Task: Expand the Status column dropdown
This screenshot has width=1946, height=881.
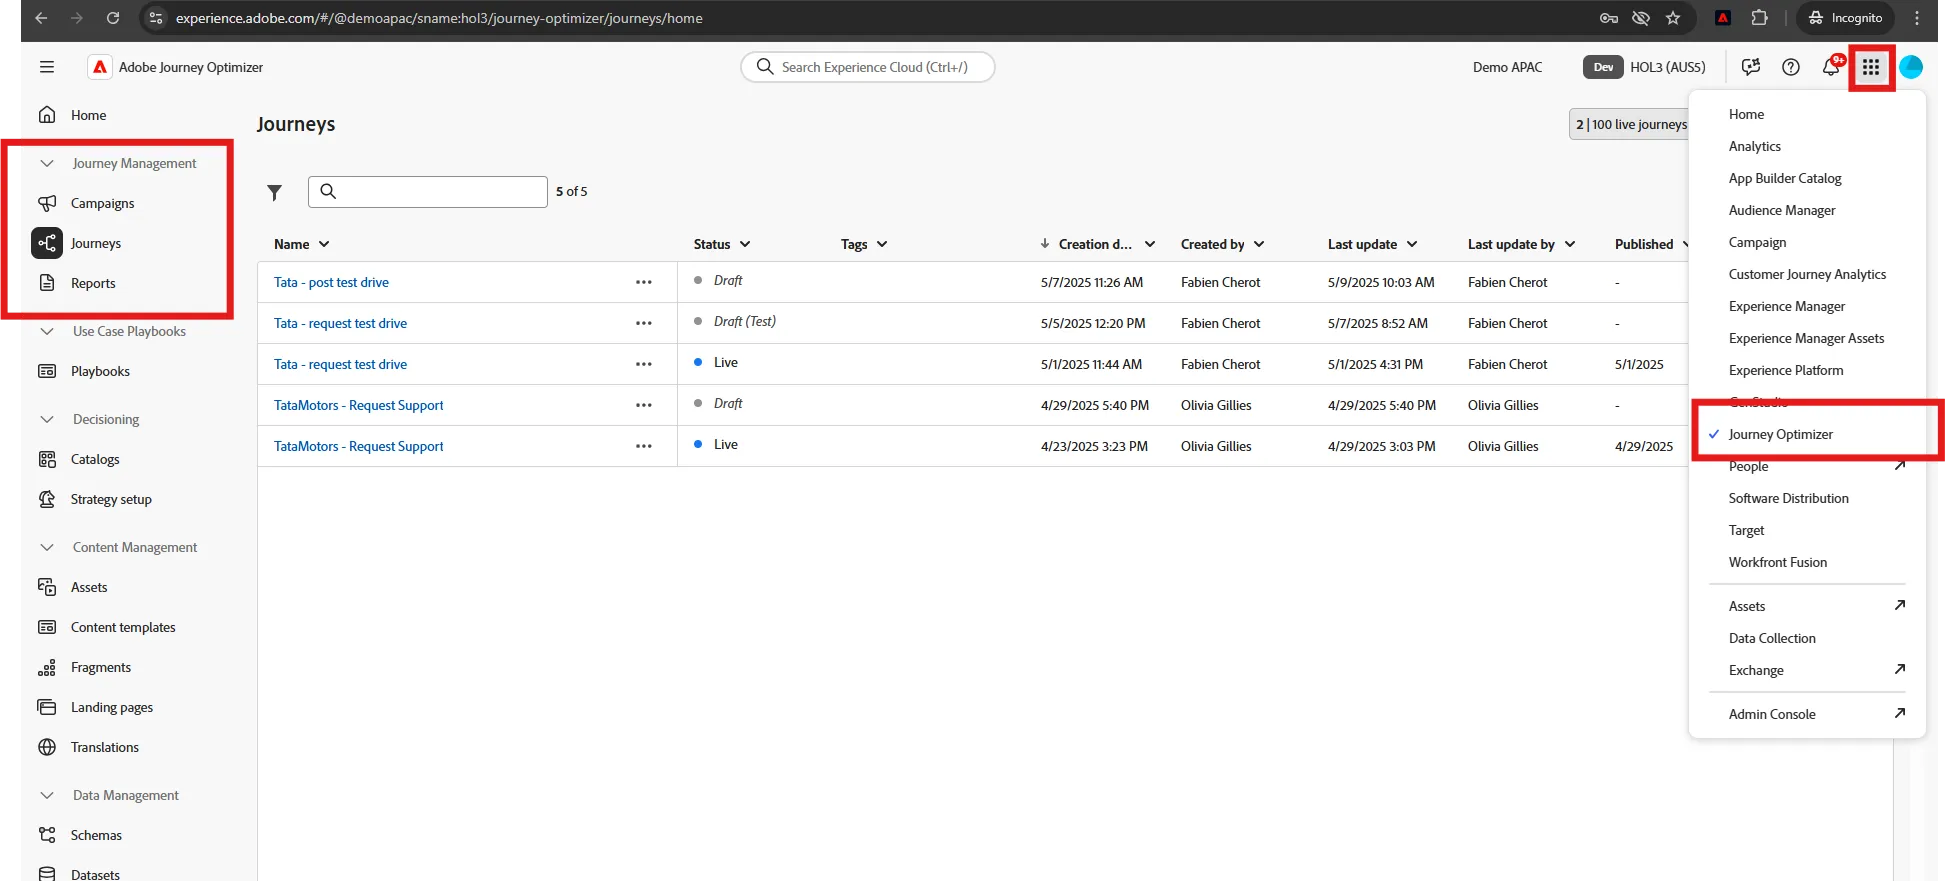Action: tap(745, 244)
